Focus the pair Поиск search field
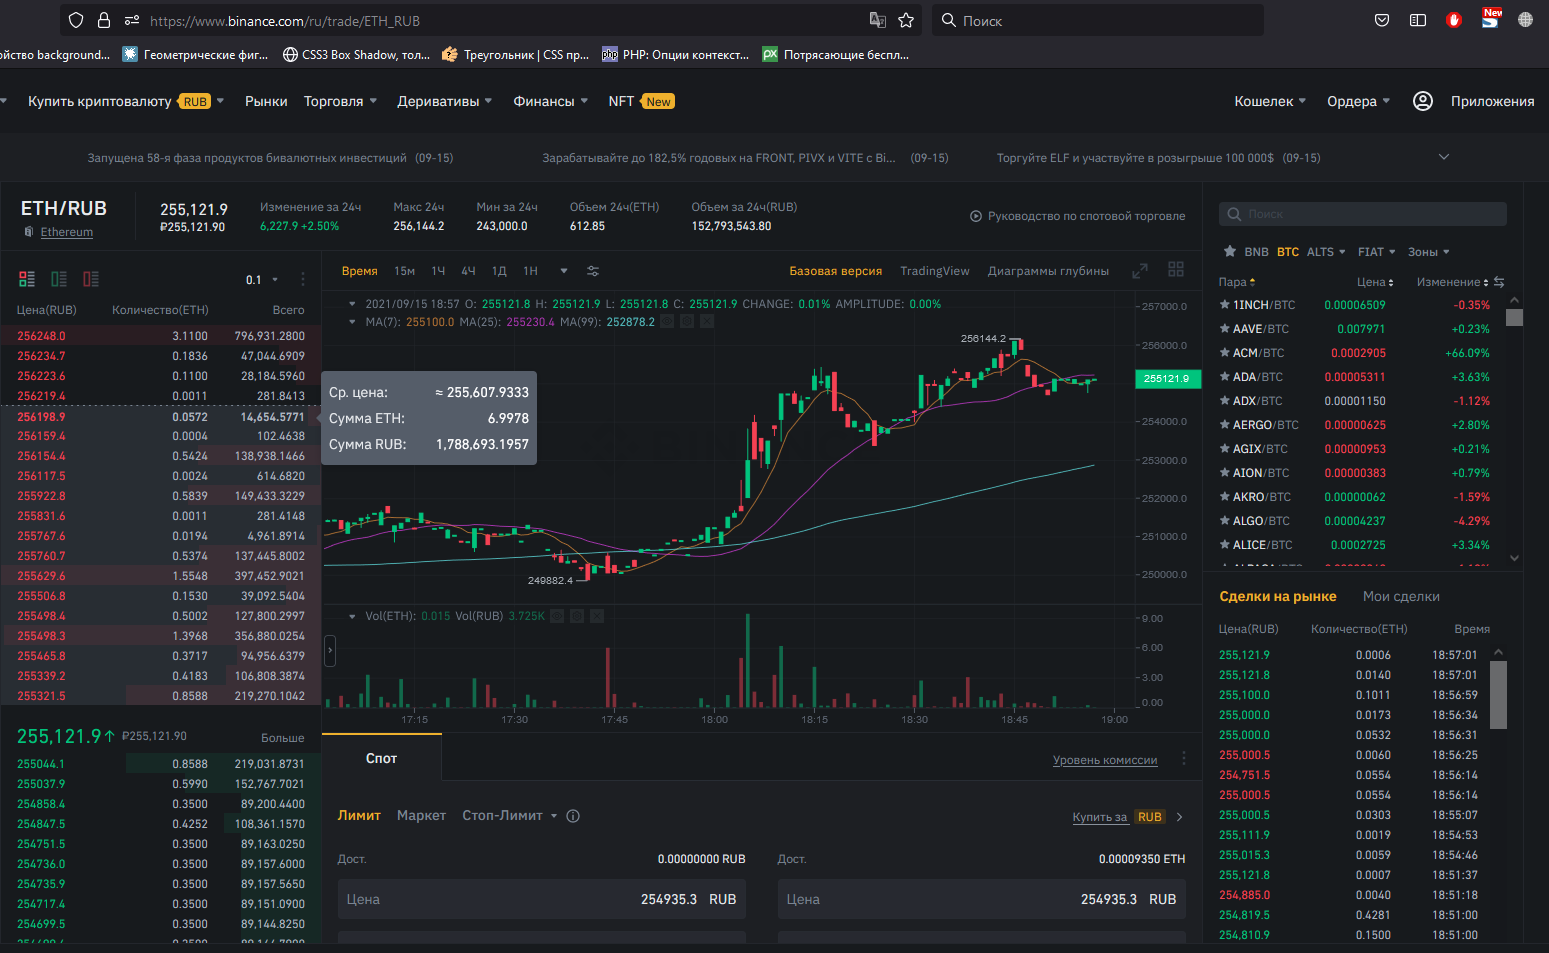The image size is (1549, 953). point(1363,214)
